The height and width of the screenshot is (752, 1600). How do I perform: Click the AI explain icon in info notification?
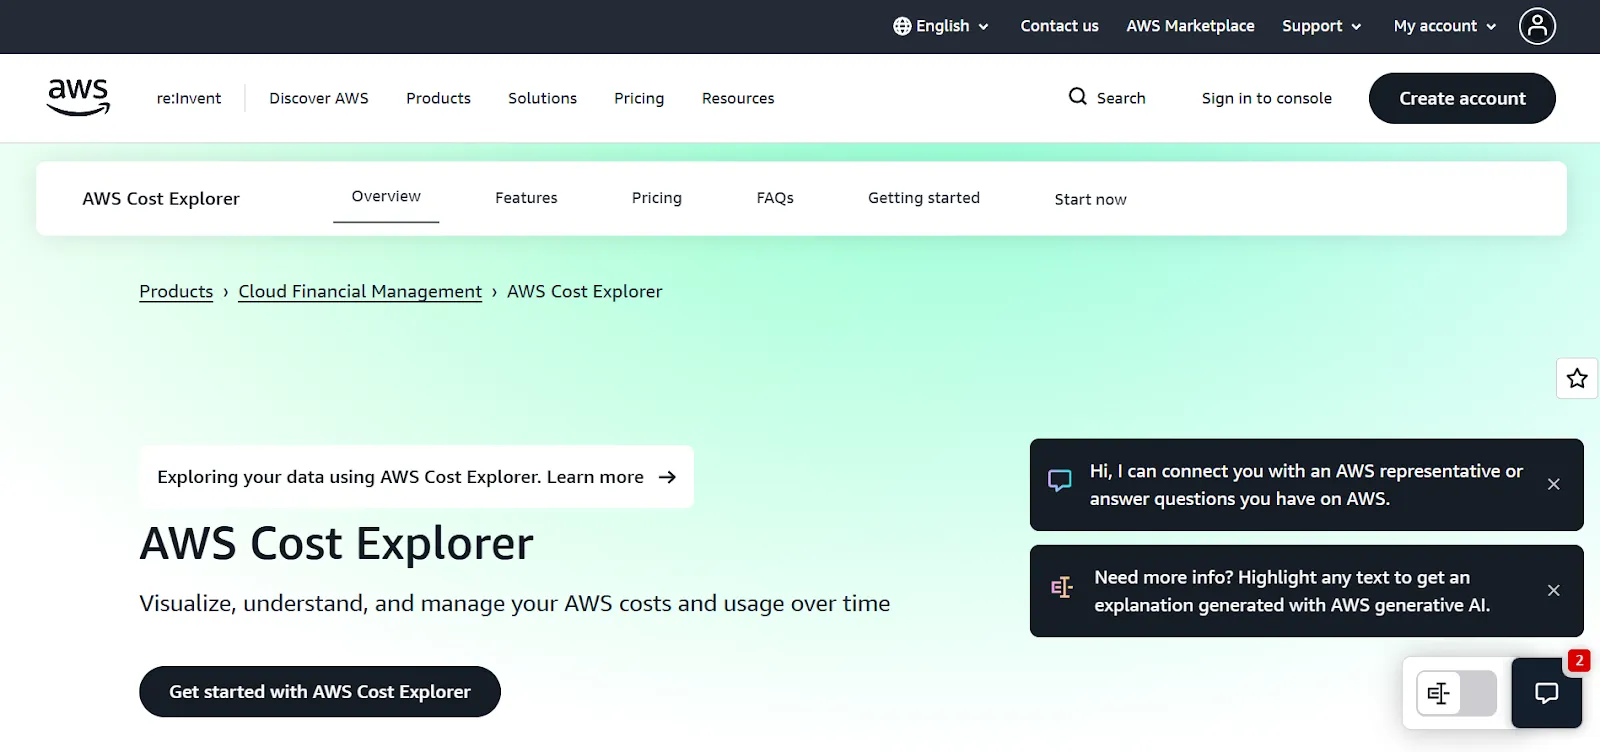coord(1062,587)
